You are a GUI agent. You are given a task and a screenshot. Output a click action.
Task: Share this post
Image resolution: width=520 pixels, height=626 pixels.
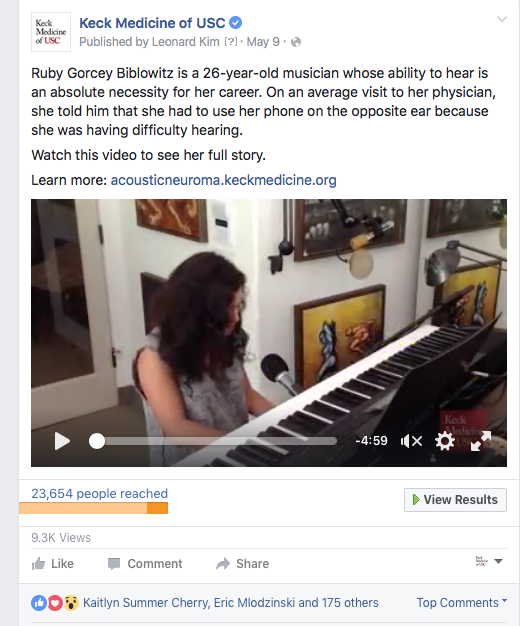[242, 564]
